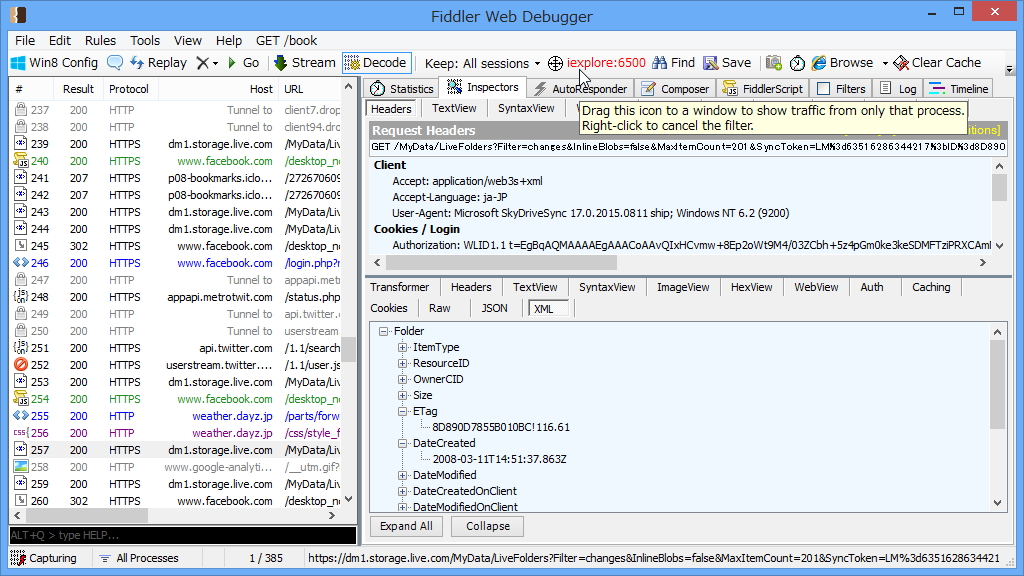Collapse the DateCreated node
This screenshot has height=576, width=1024.
pos(403,443)
